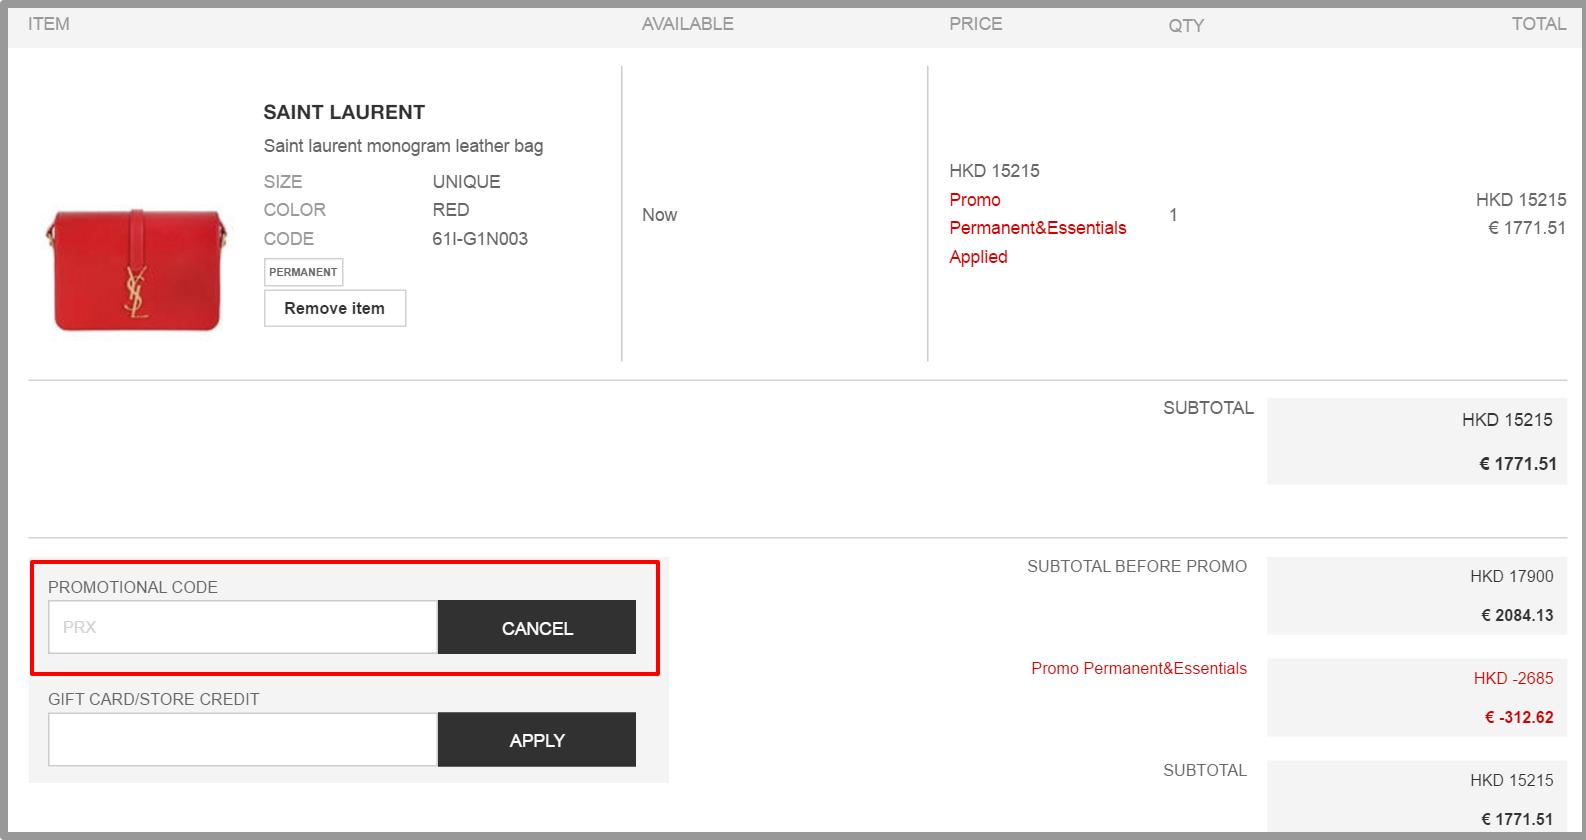Open the red Saint Laurent bag thumbnail

136,270
